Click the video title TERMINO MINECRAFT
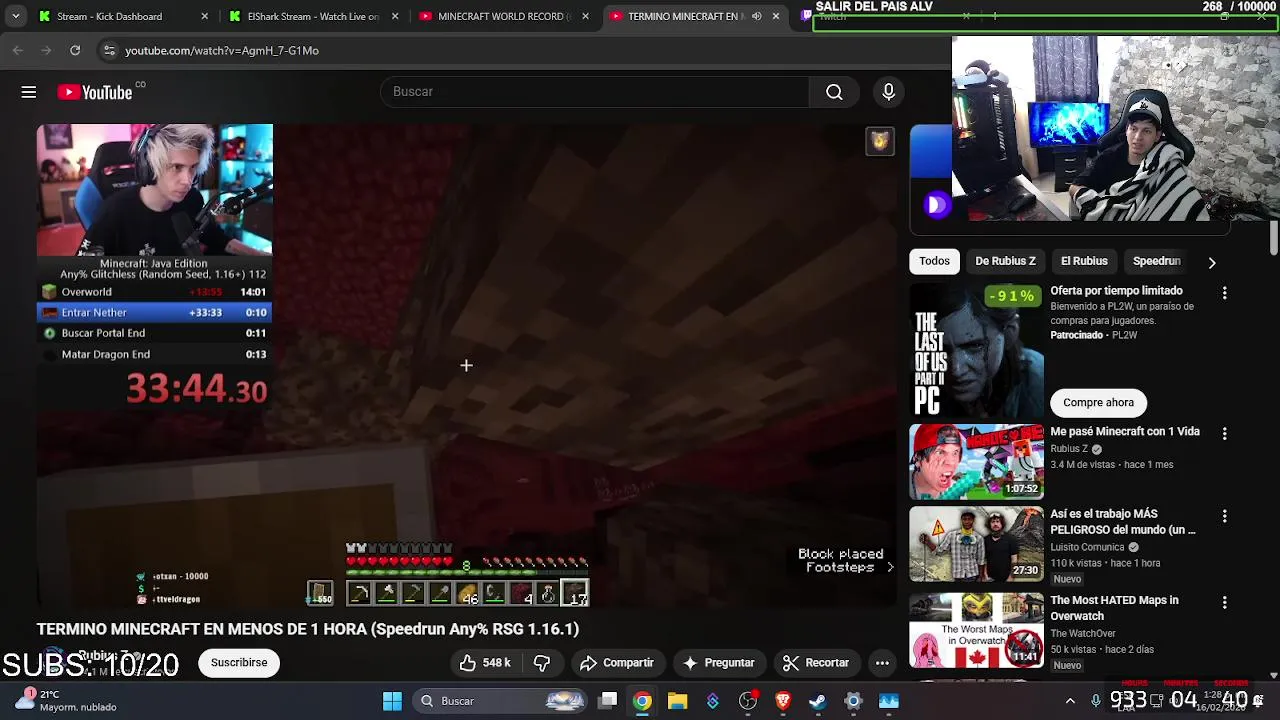This screenshot has height=720, width=1280. 308,629
